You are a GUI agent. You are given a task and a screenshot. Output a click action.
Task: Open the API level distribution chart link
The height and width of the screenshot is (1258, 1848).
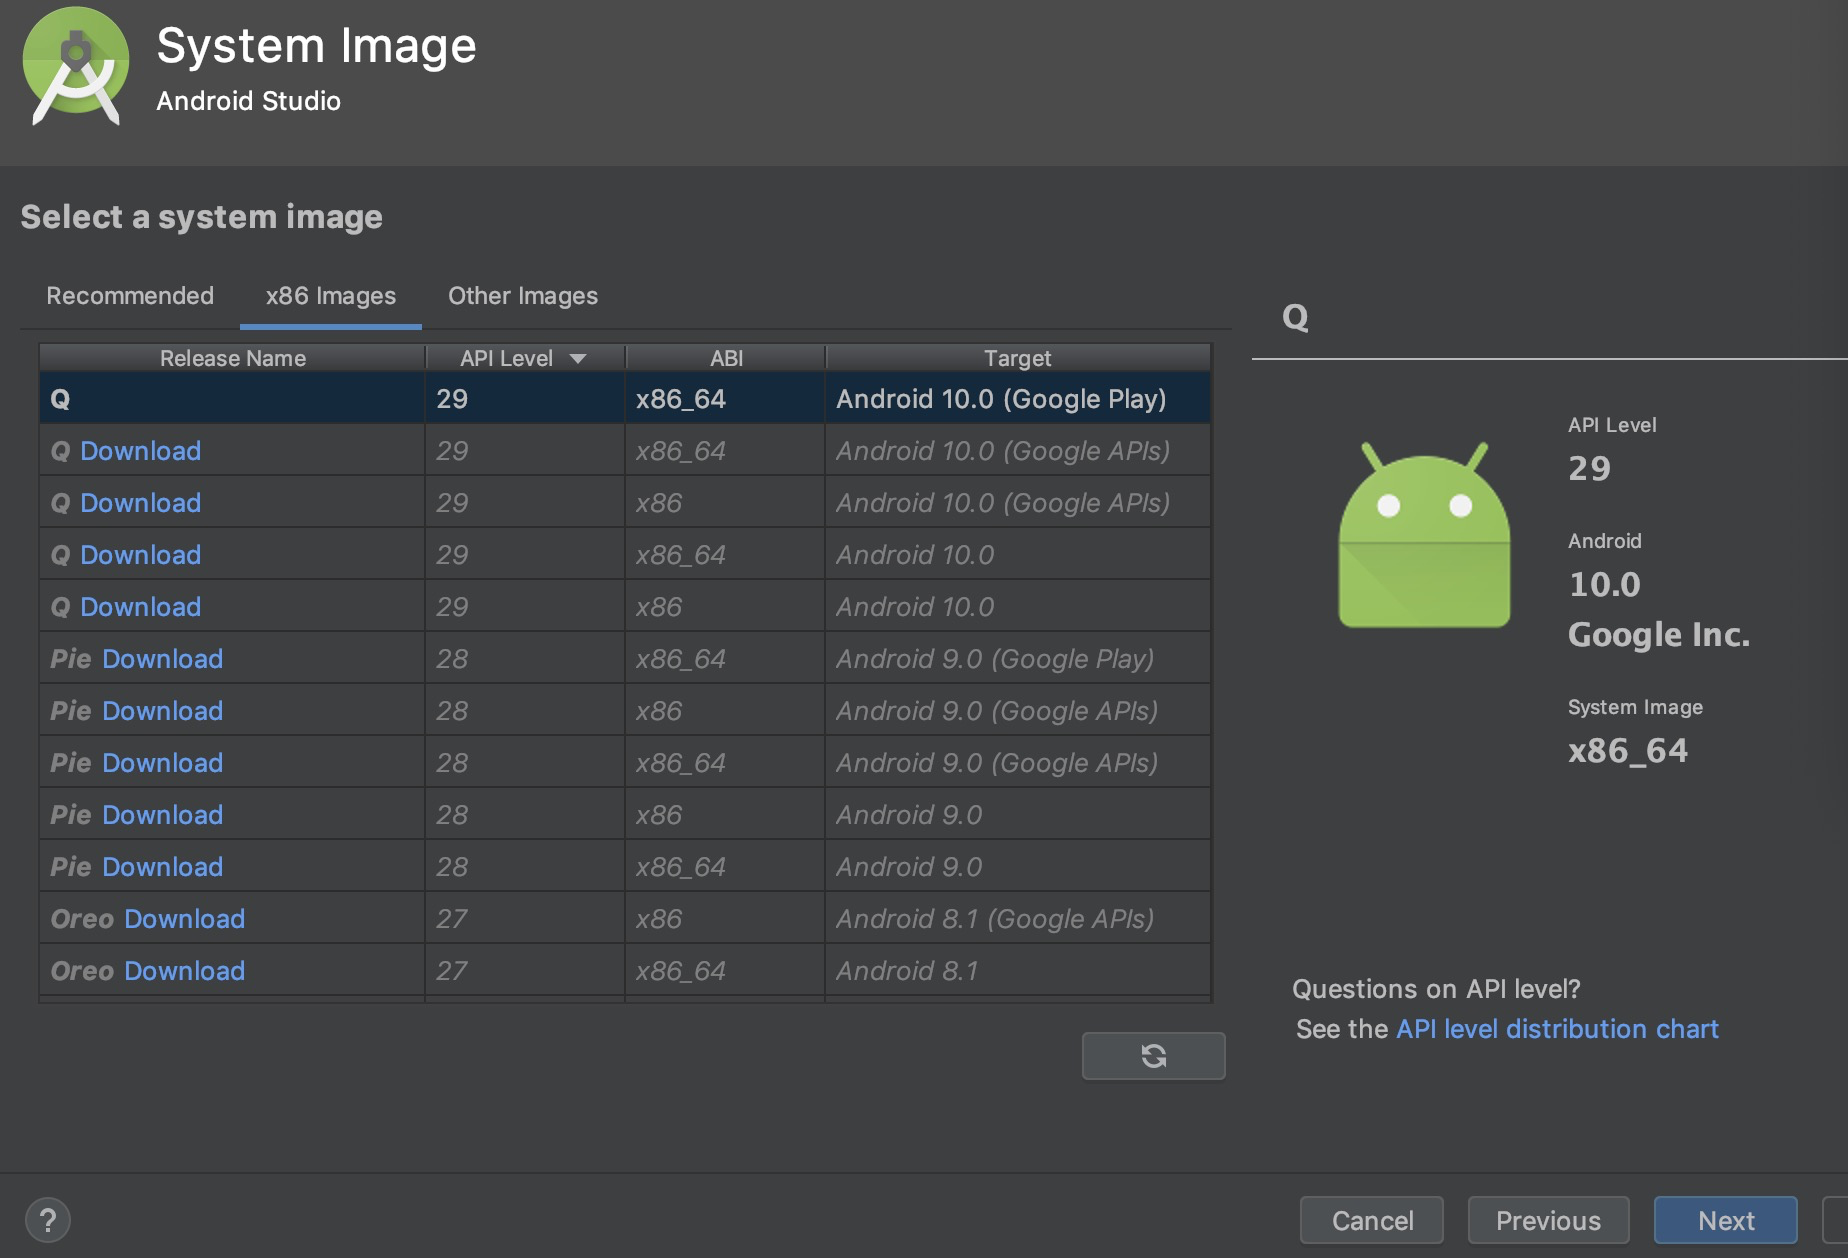[1556, 1029]
